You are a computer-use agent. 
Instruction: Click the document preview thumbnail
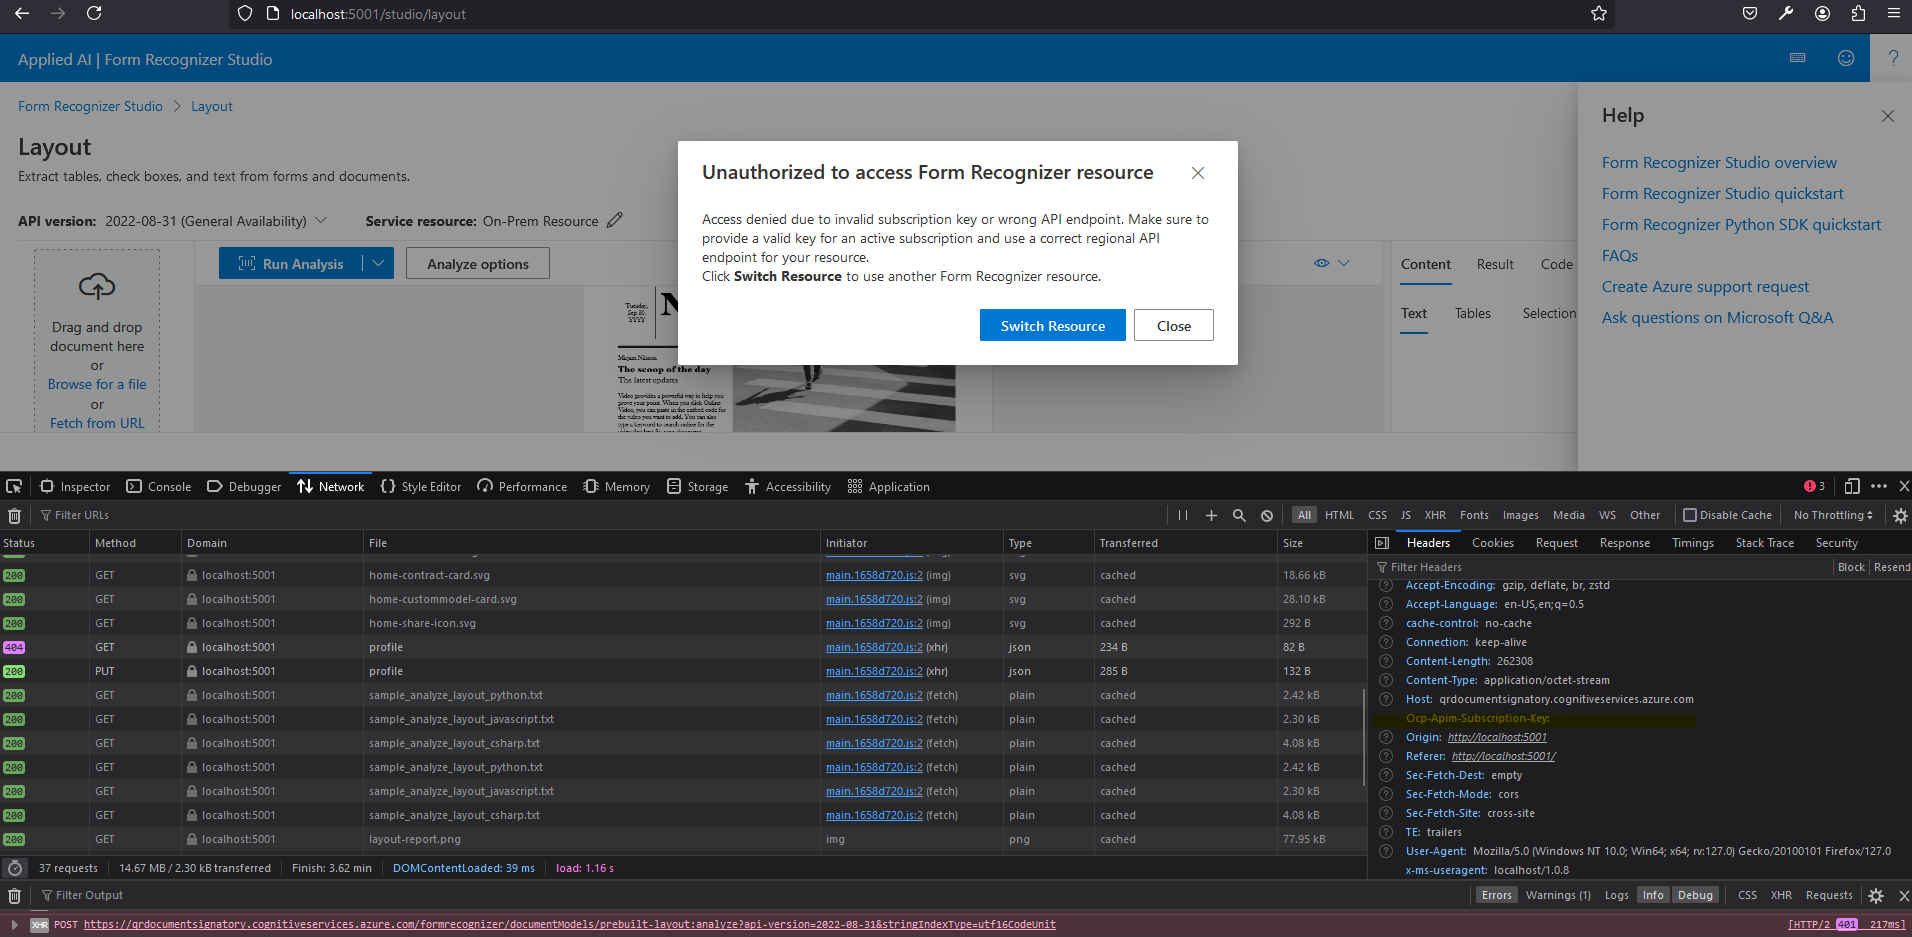(785, 360)
